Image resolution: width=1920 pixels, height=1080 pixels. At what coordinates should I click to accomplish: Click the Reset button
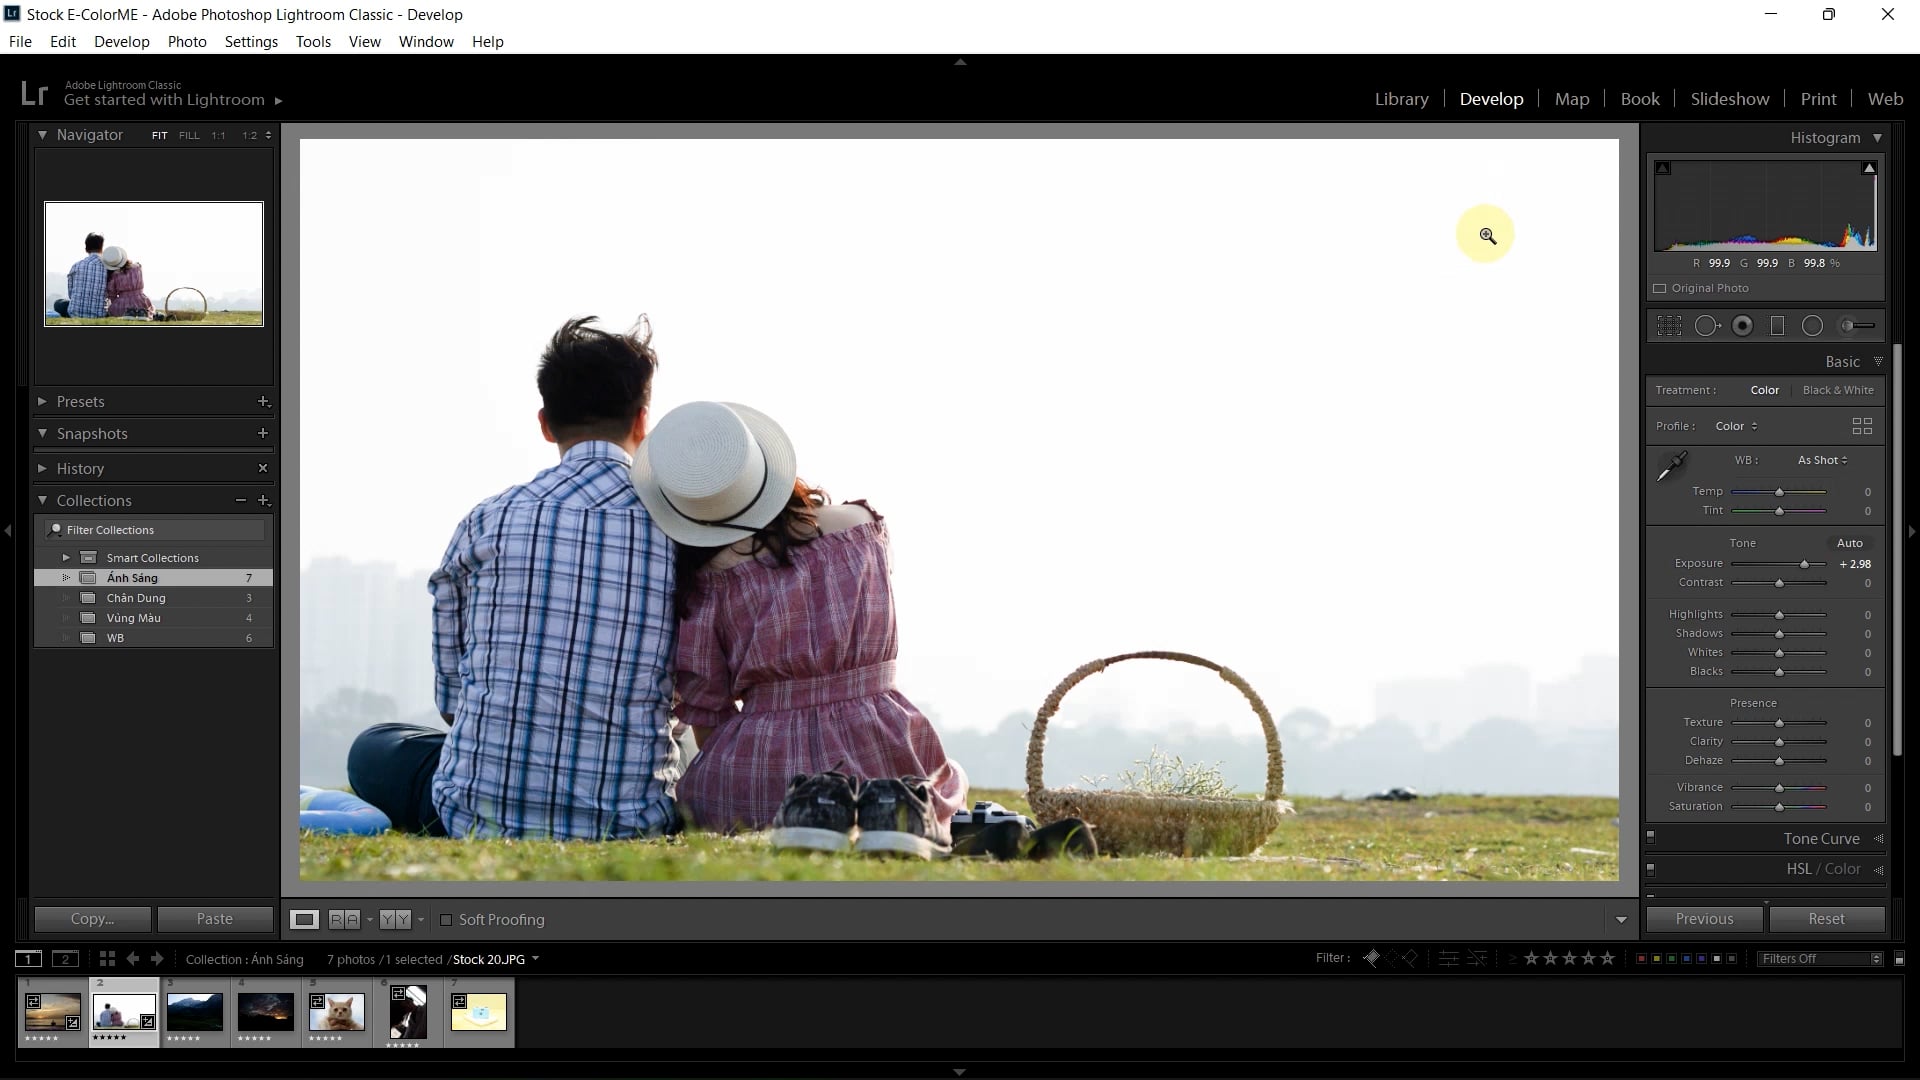click(1826, 919)
